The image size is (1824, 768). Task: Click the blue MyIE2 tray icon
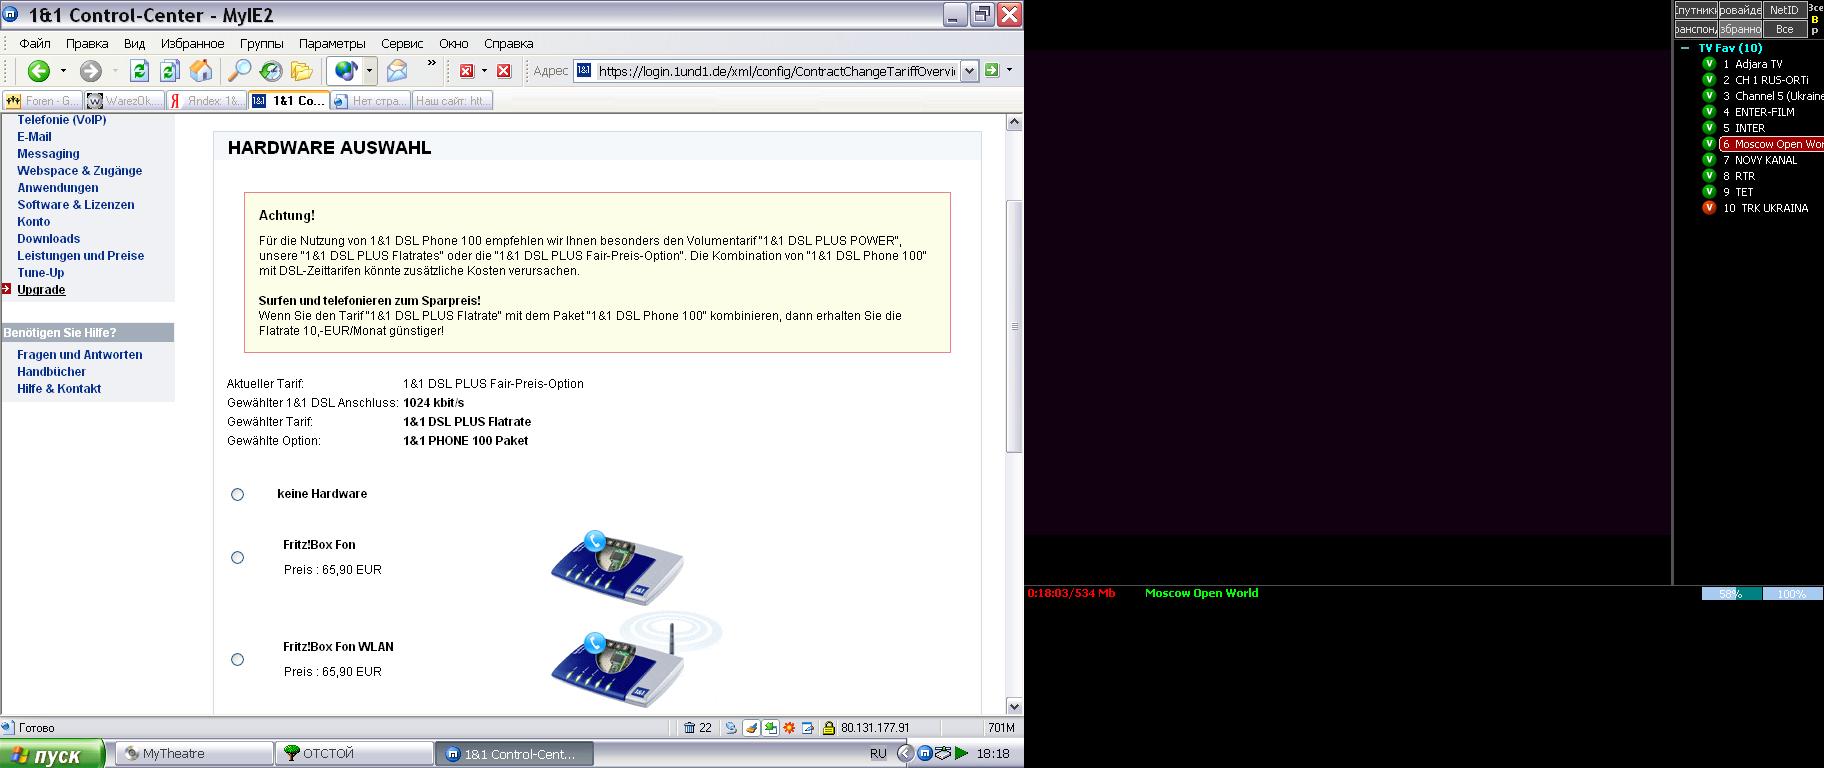pyautogui.click(x=925, y=753)
